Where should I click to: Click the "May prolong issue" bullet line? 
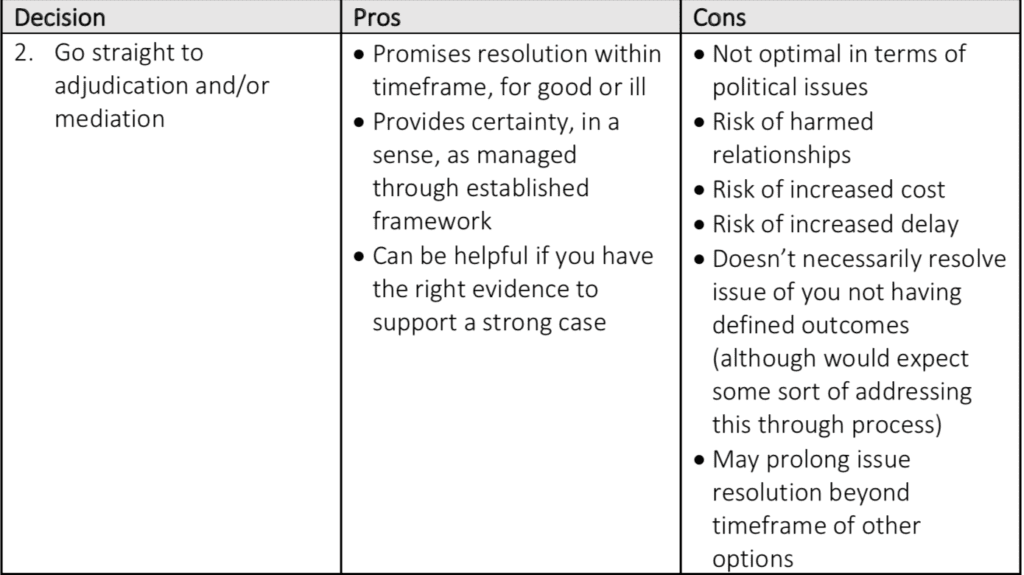pos(811,461)
